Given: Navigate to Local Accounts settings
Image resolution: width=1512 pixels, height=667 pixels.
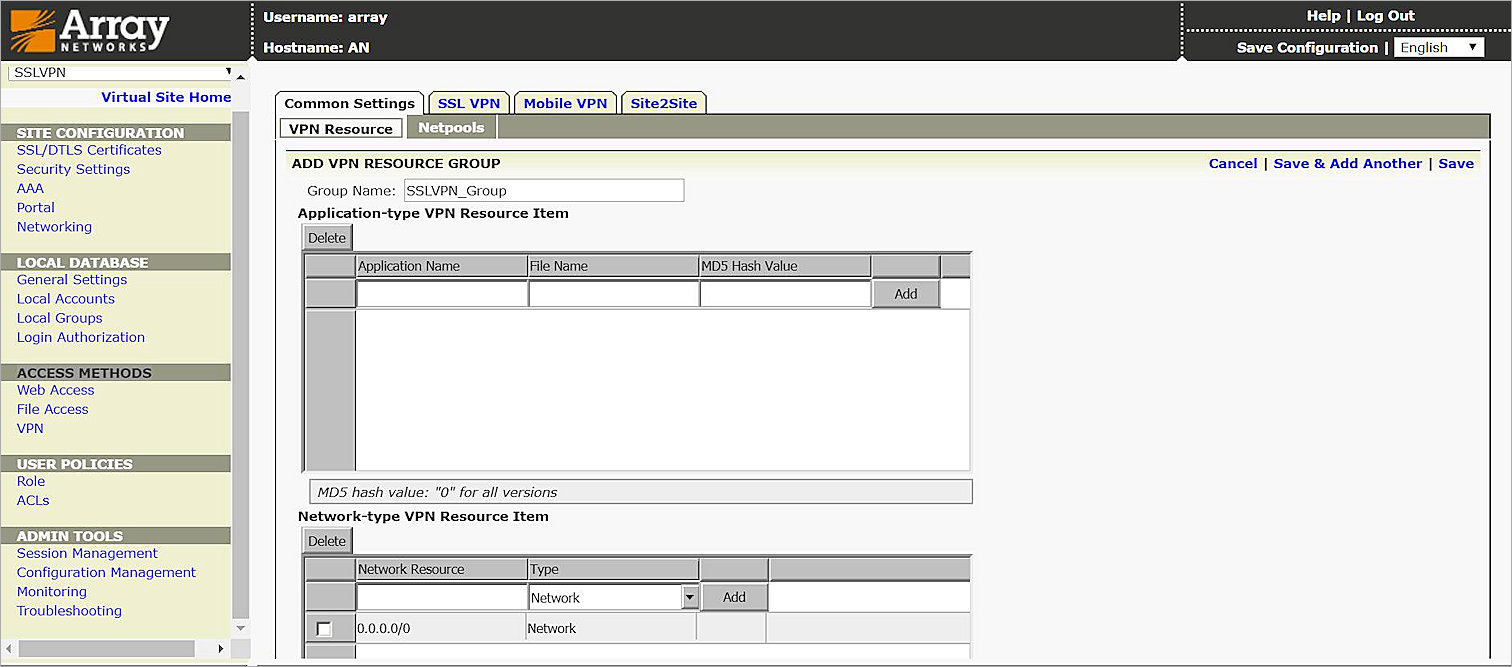Looking at the screenshot, I should coord(65,298).
